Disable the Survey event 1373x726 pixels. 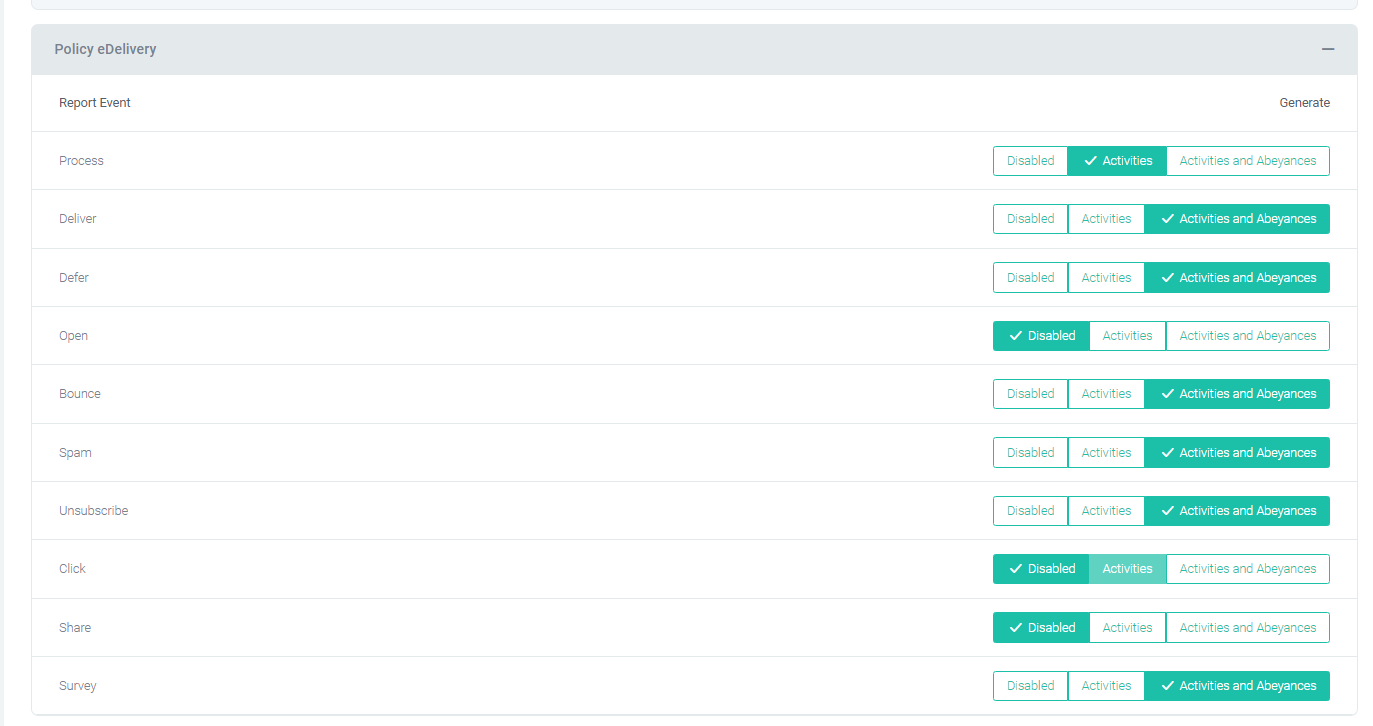pos(1030,685)
